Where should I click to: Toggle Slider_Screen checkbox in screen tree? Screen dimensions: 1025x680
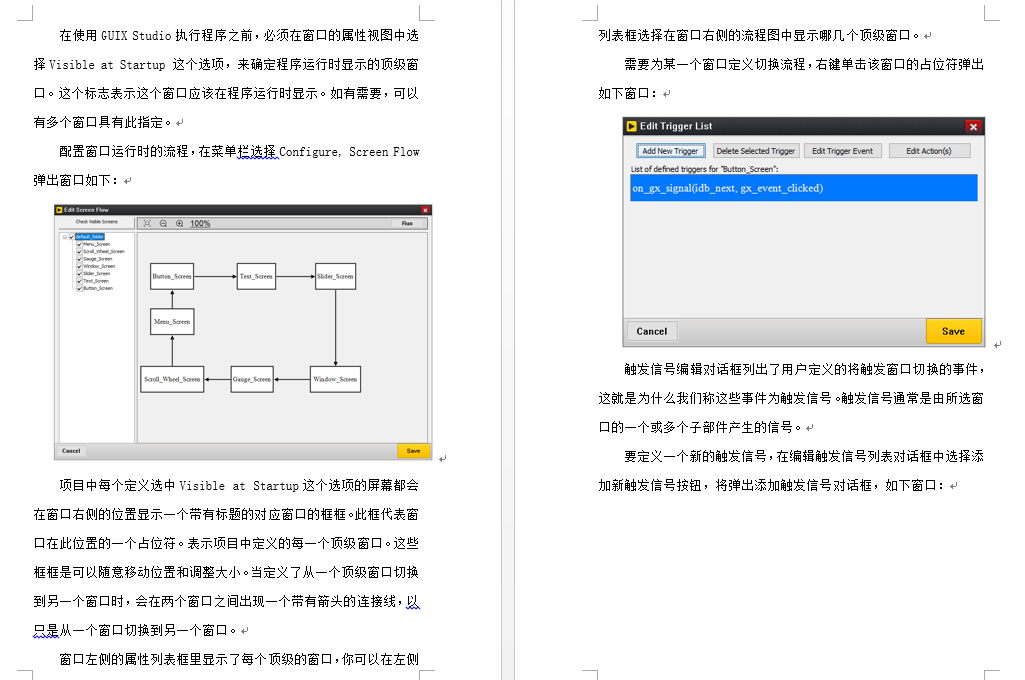point(79,273)
